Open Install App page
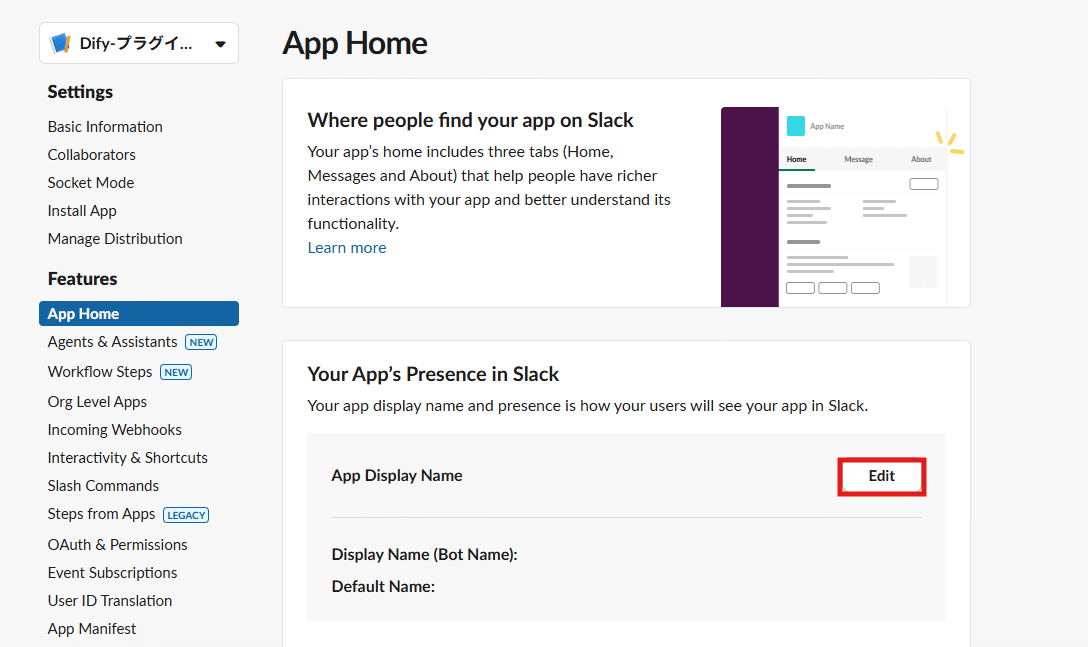The width and height of the screenshot is (1088, 647). (82, 211)
